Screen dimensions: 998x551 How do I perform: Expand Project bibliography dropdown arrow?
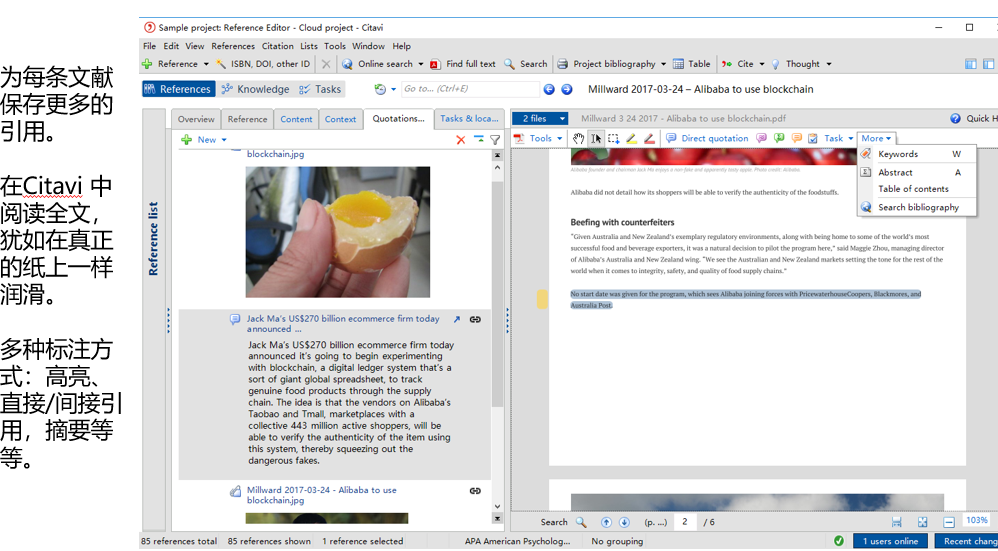(663, 64)
